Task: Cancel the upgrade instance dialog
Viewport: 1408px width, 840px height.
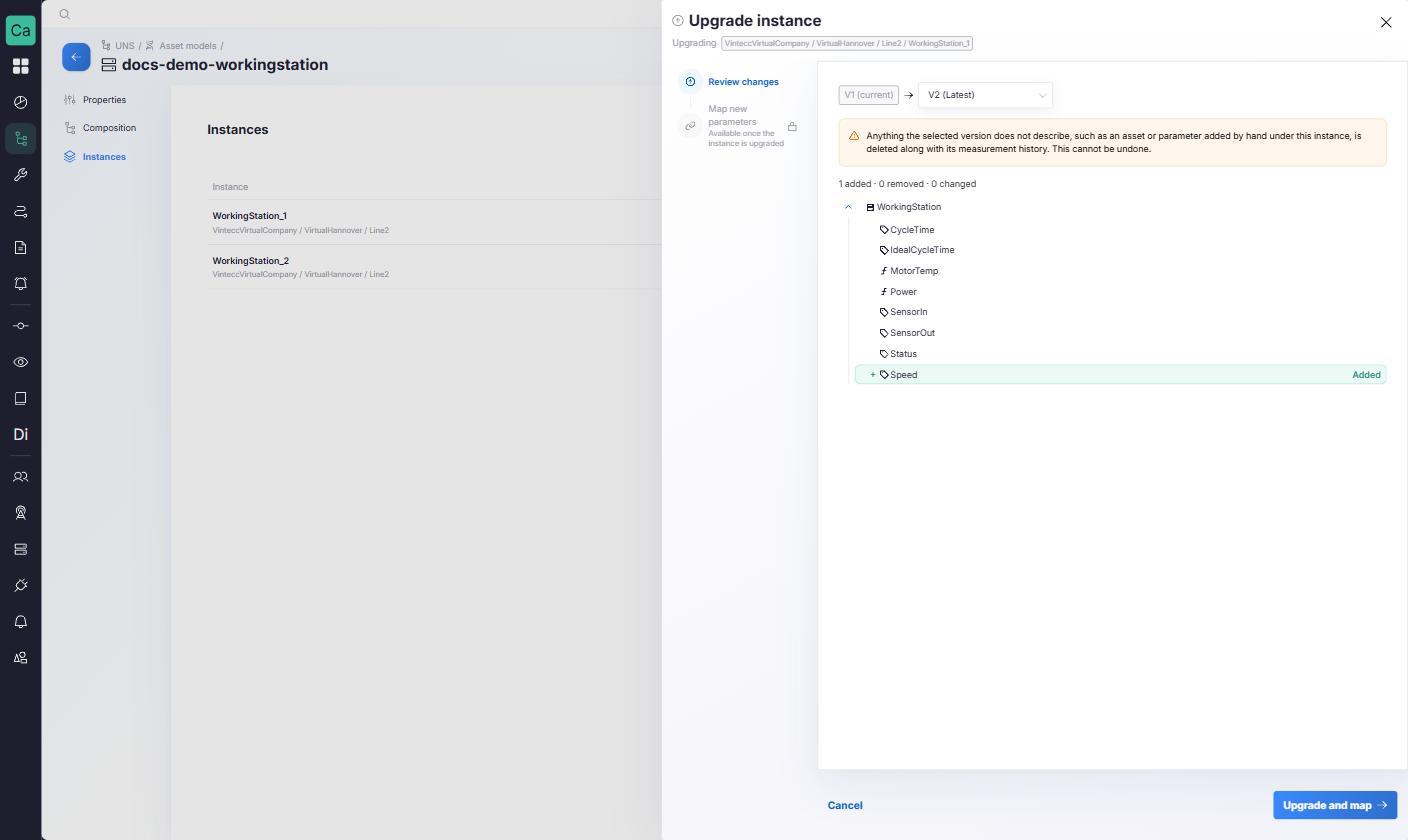Action: click(845, 805)
